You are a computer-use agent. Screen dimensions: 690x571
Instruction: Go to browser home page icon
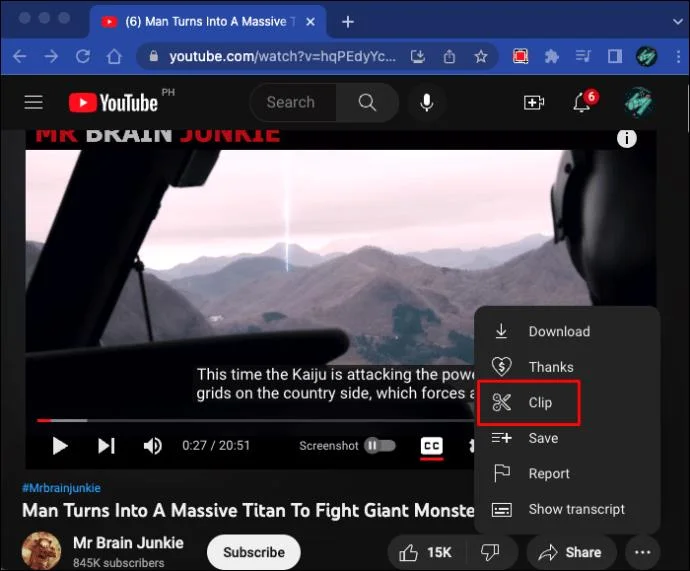pyautogui.click(x=114, y=56)
